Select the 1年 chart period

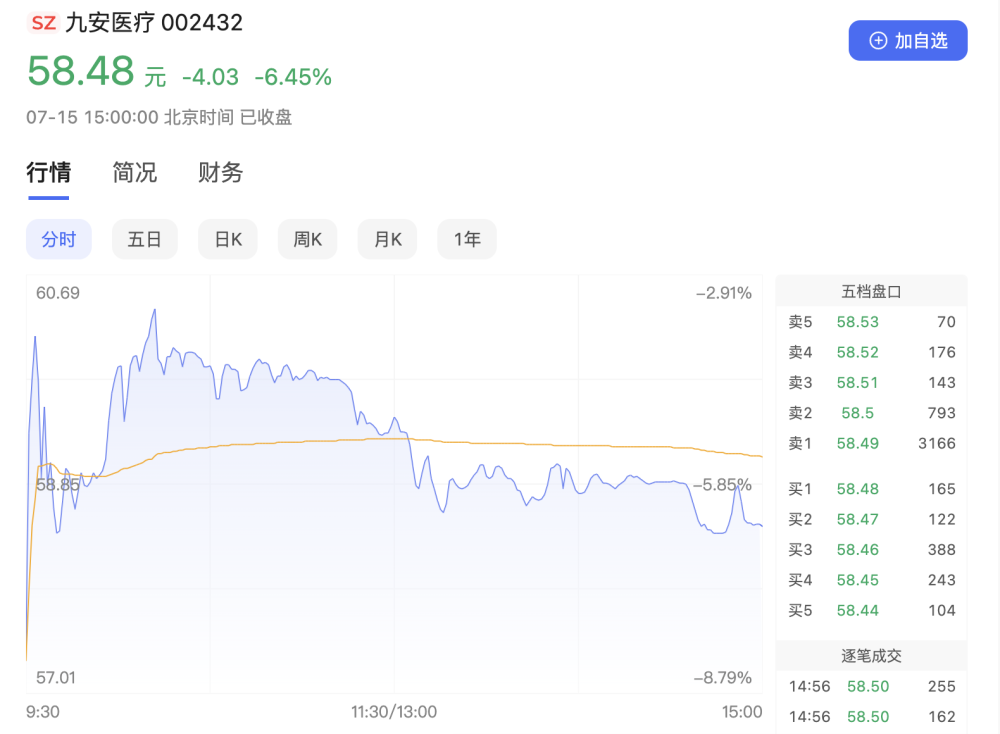tap(467, 239)
